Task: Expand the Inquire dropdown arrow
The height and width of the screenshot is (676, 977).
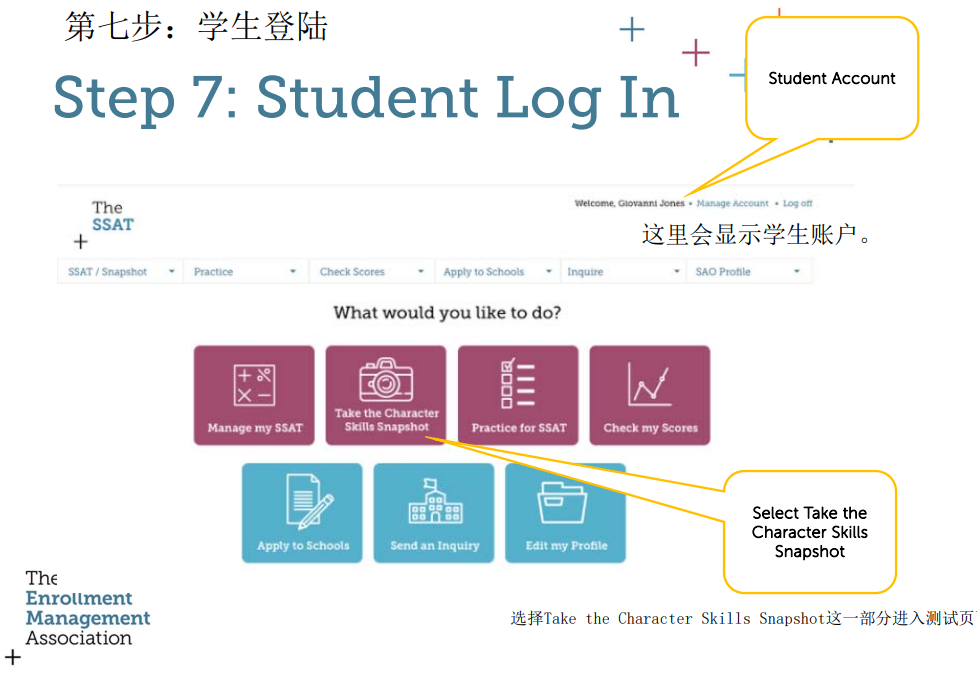Action: pos(677,271)
